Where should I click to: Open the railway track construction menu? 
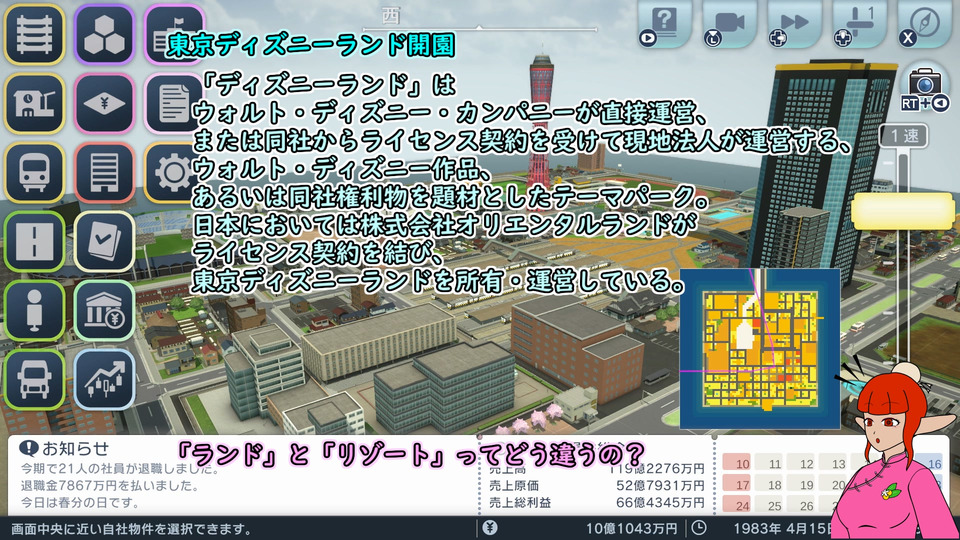pos(34,34)
